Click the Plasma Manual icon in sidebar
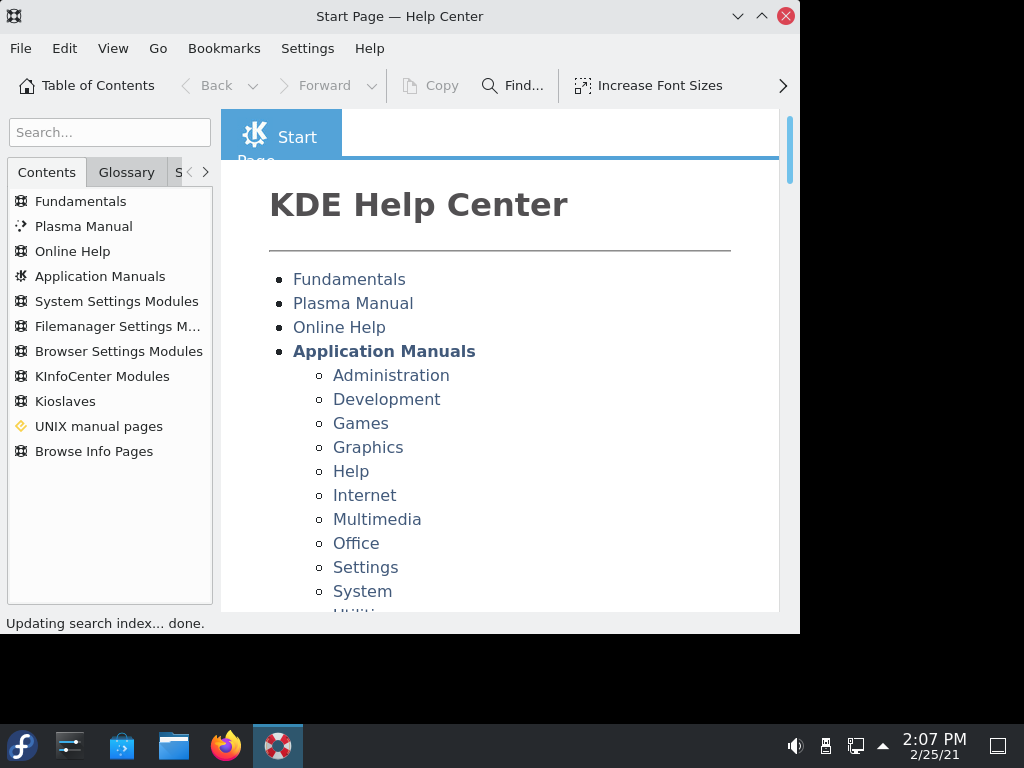This screenshot has height=768, width=1024. 21,226
